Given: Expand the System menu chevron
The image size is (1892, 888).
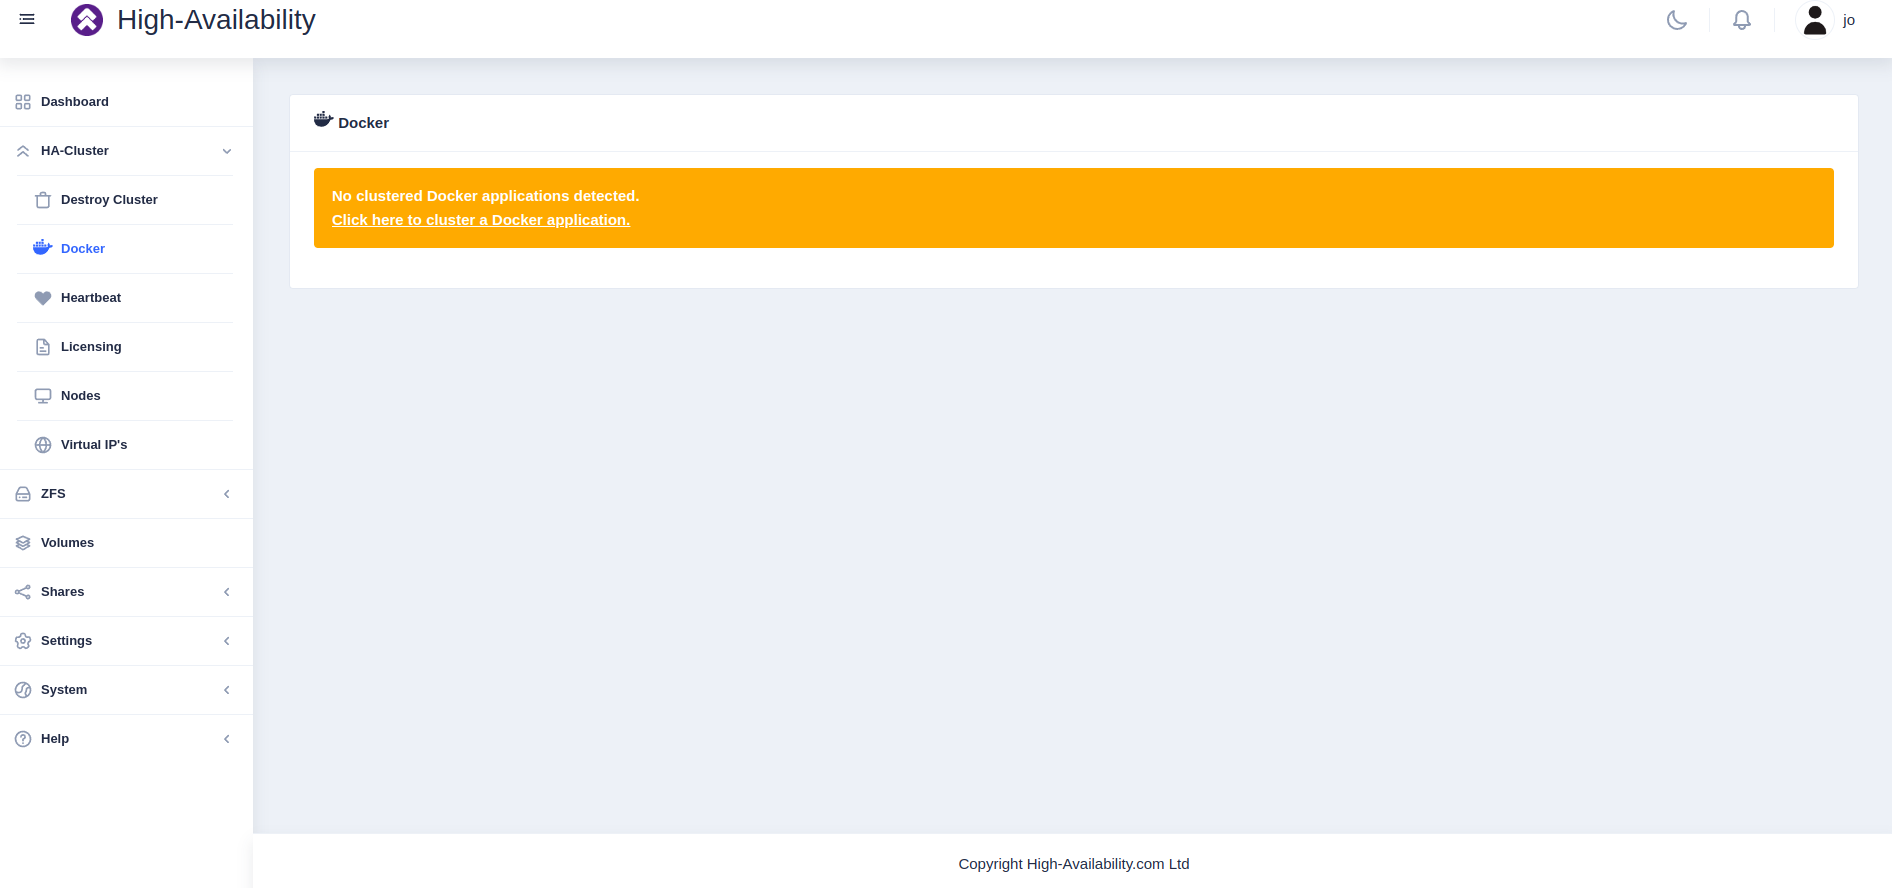Looking at the screenshot, I should pyautogui.click(x=227, y=690).
